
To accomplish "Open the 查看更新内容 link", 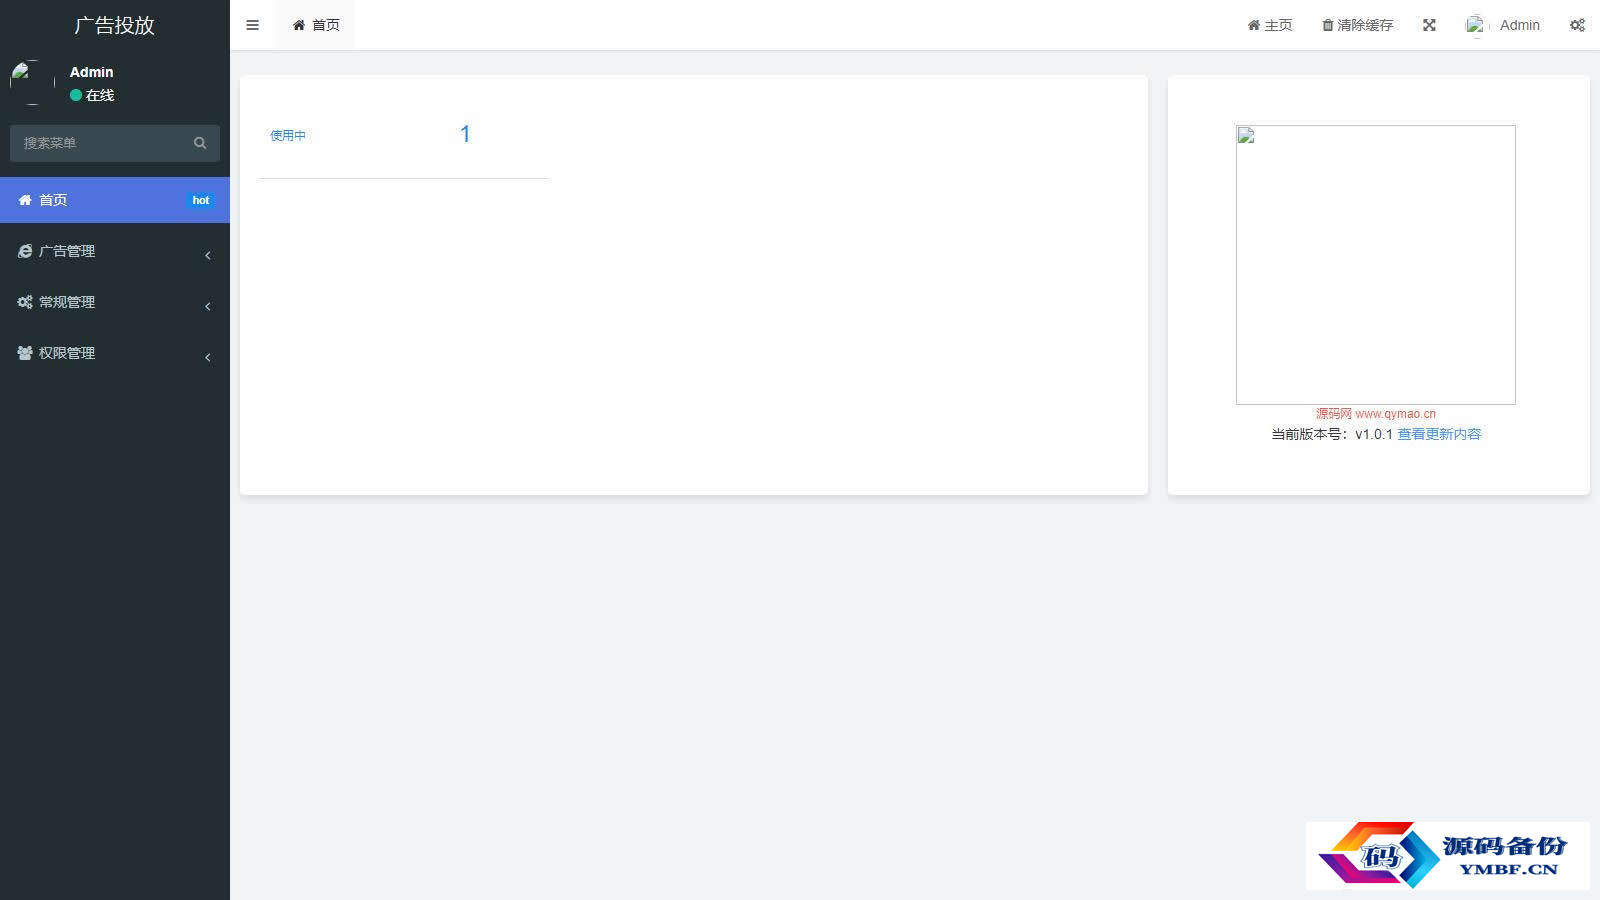I will click(1439, 434).
